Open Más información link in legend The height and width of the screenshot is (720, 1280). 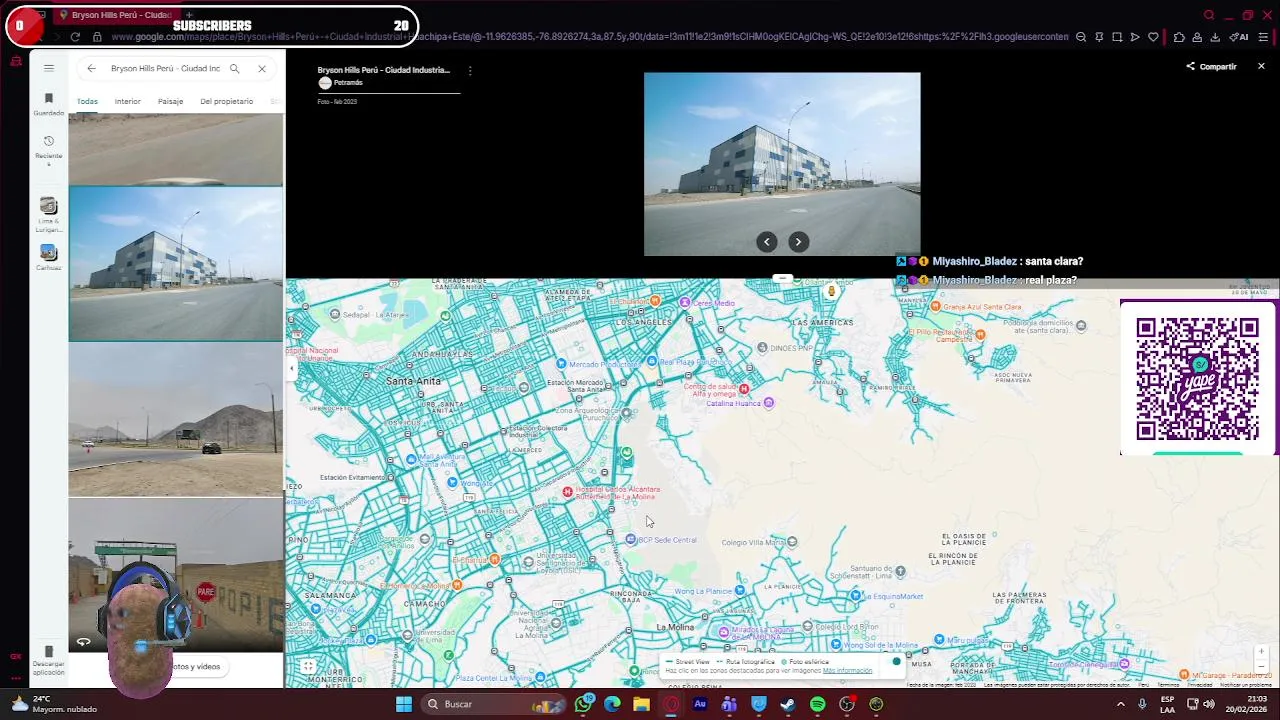pos(847,671)
